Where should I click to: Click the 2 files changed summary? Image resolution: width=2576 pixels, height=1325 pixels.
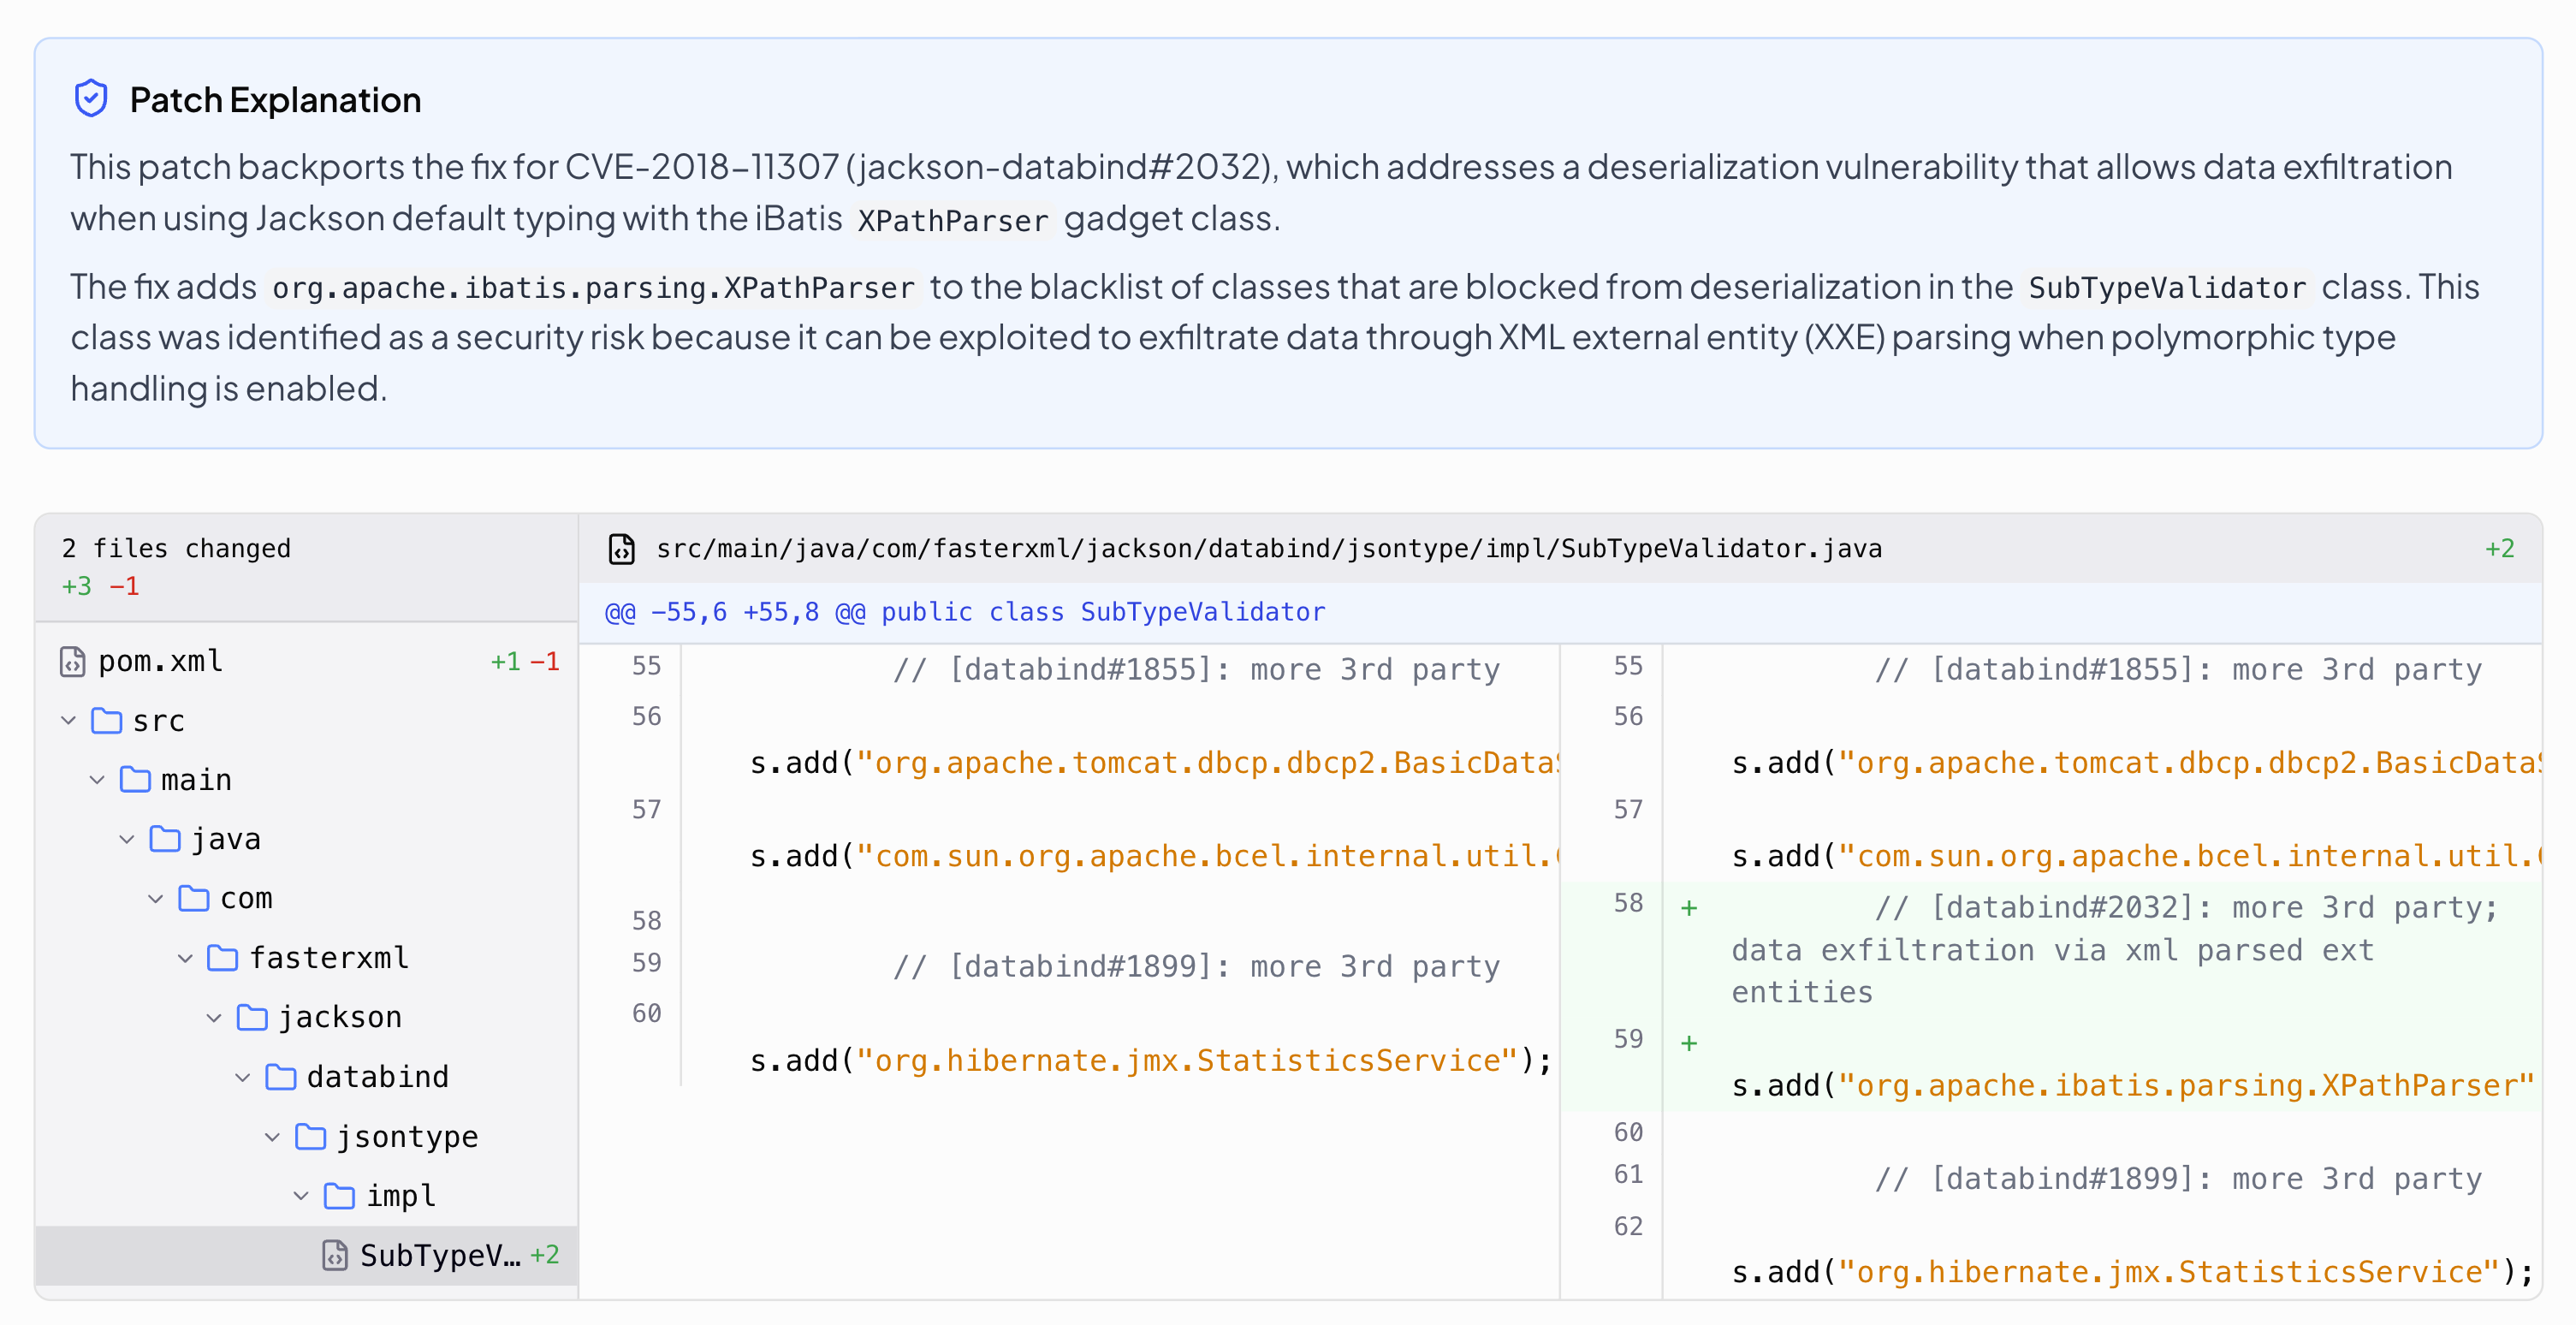point(176,549)
